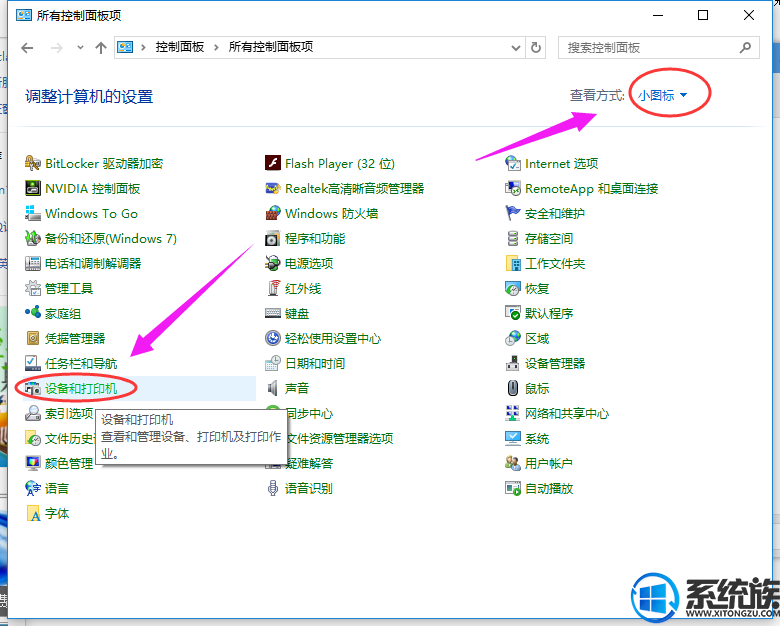780x626 pixels.
Task: Open the 键盘 keyboard icon
Action: (273, 313)
